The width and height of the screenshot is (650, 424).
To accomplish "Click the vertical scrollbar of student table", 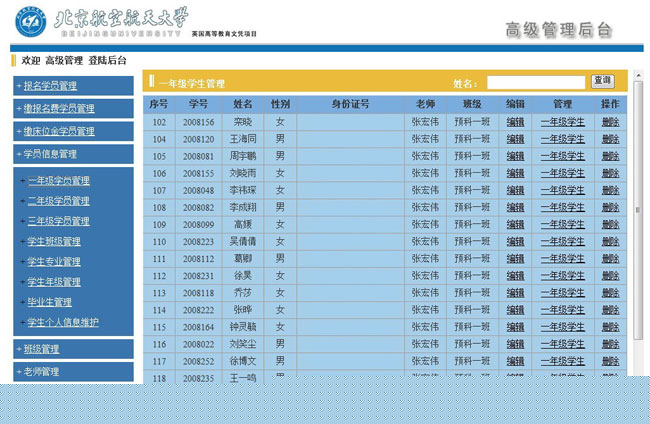I will coord(638,210).
